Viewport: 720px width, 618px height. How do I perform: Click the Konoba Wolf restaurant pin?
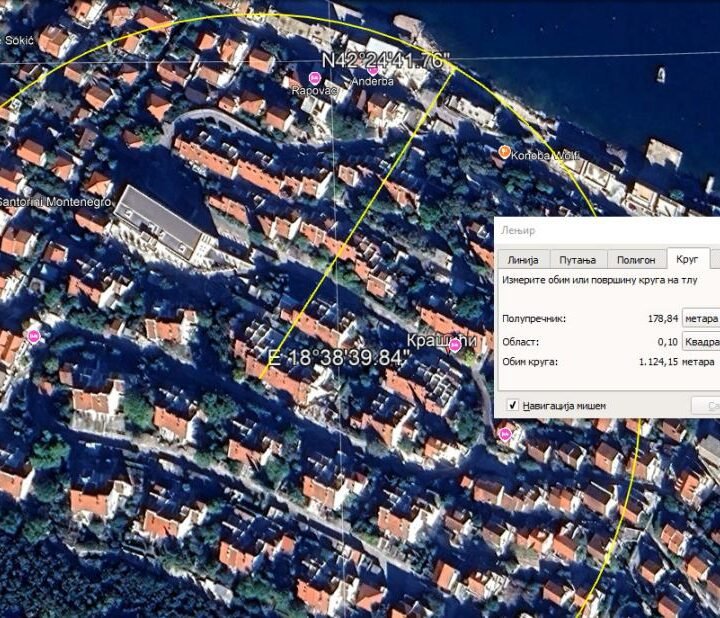click(504, 152)
